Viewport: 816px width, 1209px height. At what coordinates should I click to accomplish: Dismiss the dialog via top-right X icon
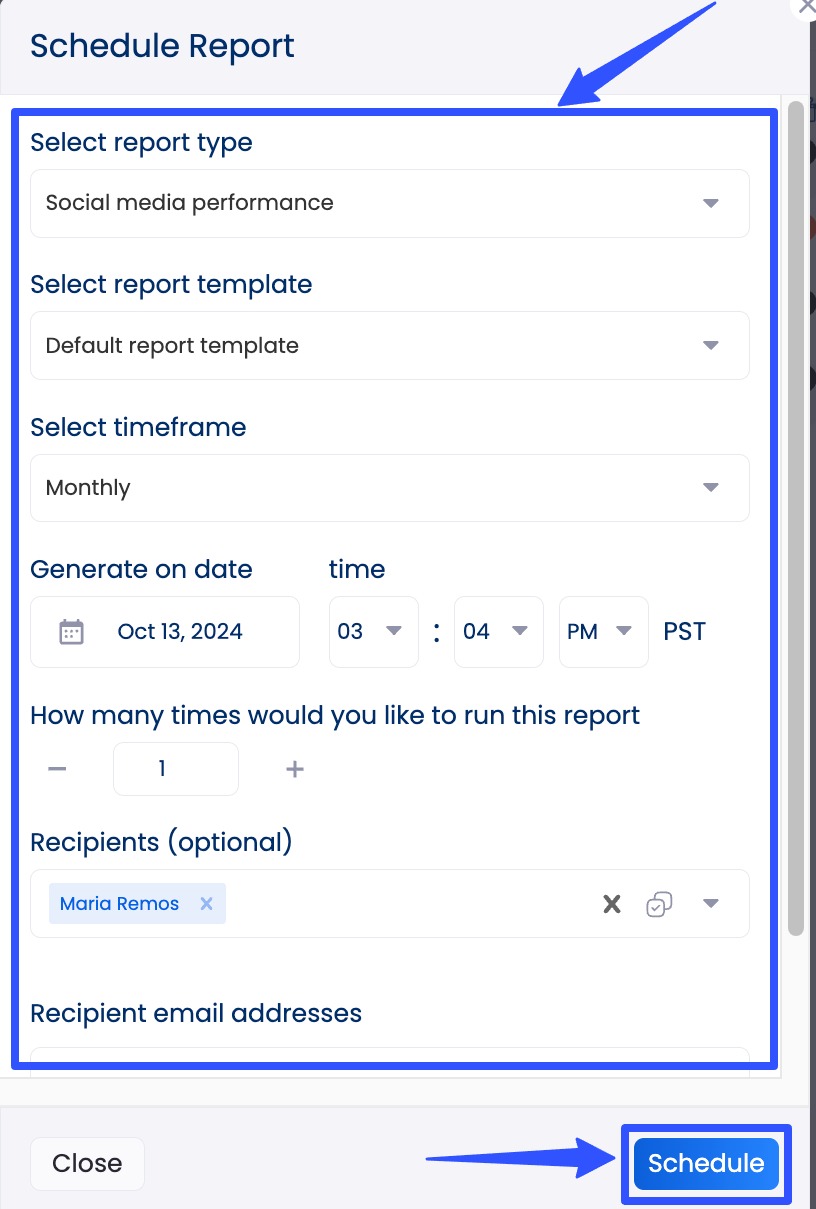[806, 8]
